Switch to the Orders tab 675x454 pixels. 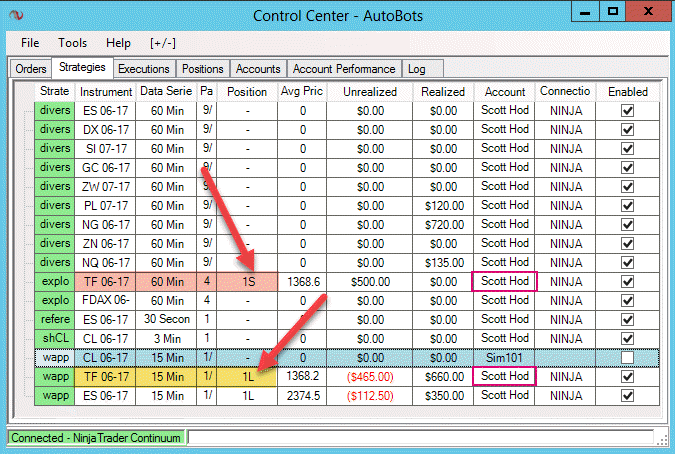[x=31, y=69]
